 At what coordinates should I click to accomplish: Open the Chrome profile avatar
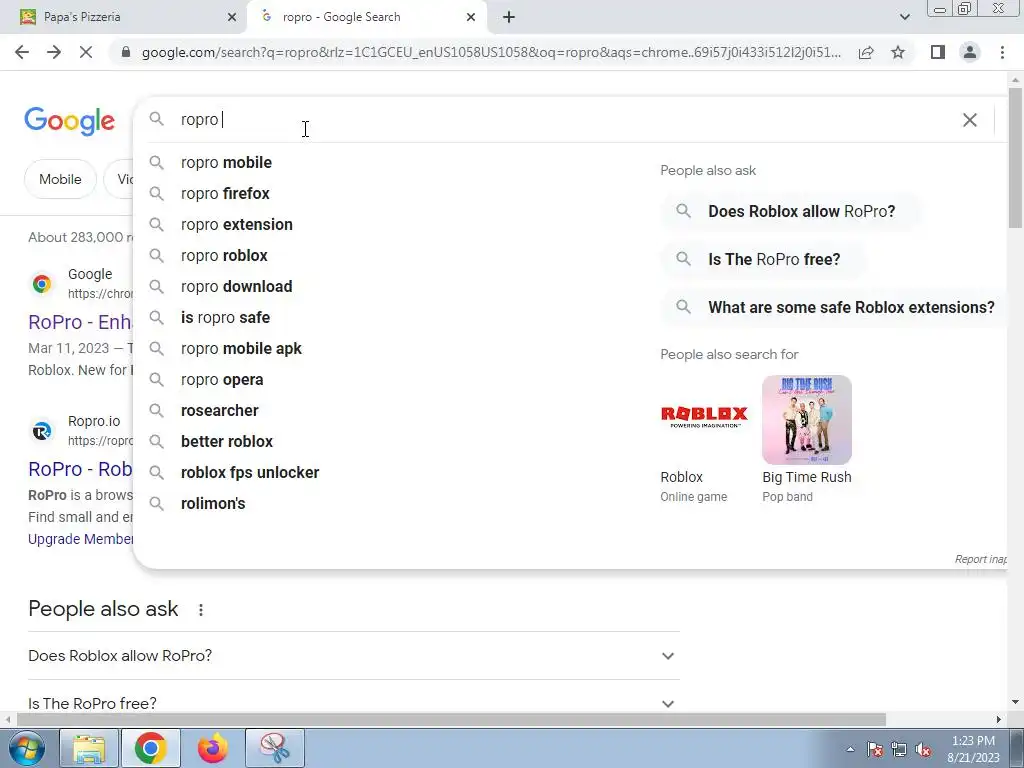970,52
